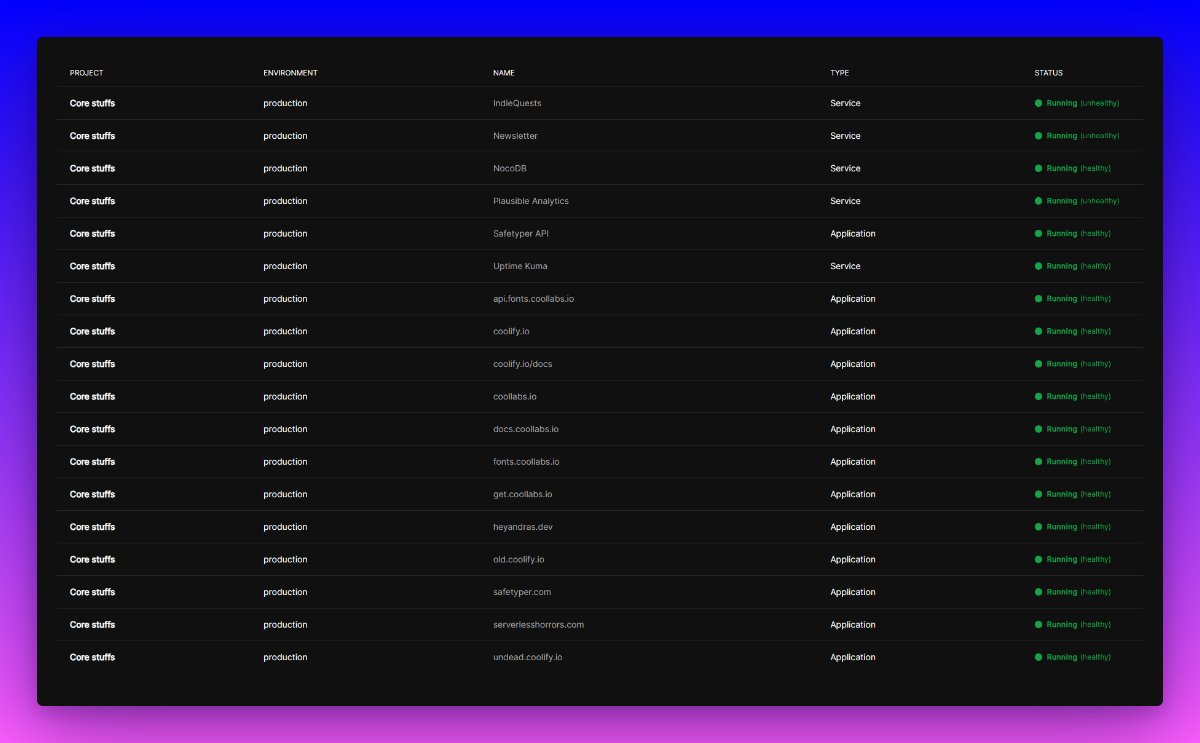Select the heyandras.dev name cell
This screenshot has height=743, width=1200.
point(523,527)
